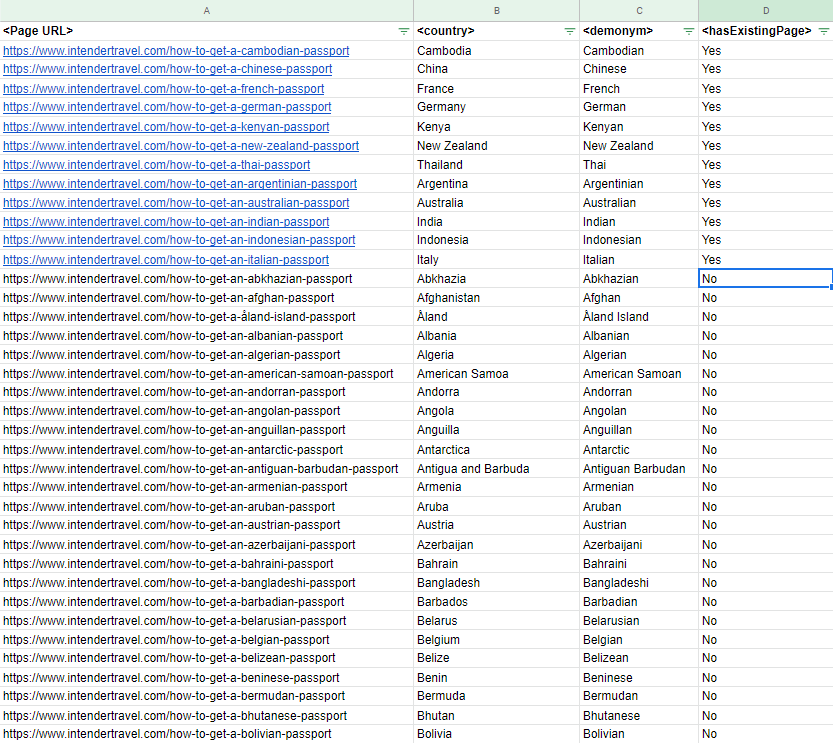Image resolution: width=833 pixels, height=743 pixels.
Task: Select the 'Yes' cell in Cambodia row
Action: pyautogui.click(x=766, y=51)
